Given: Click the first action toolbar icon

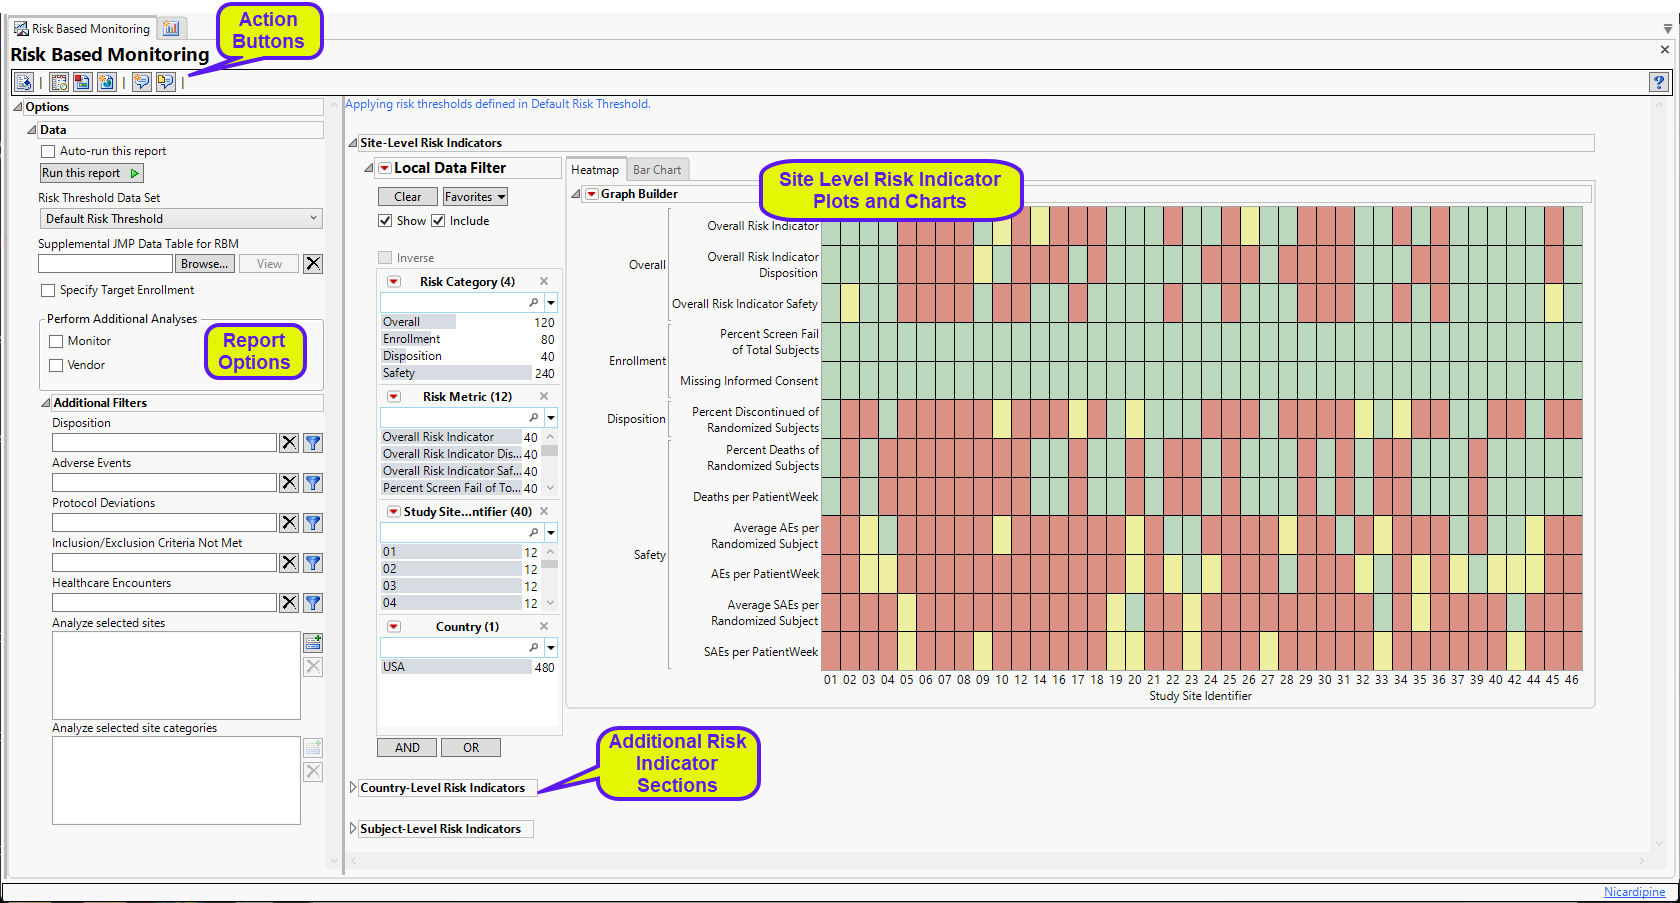Looking at the screenshot, I should click(24, 82).
